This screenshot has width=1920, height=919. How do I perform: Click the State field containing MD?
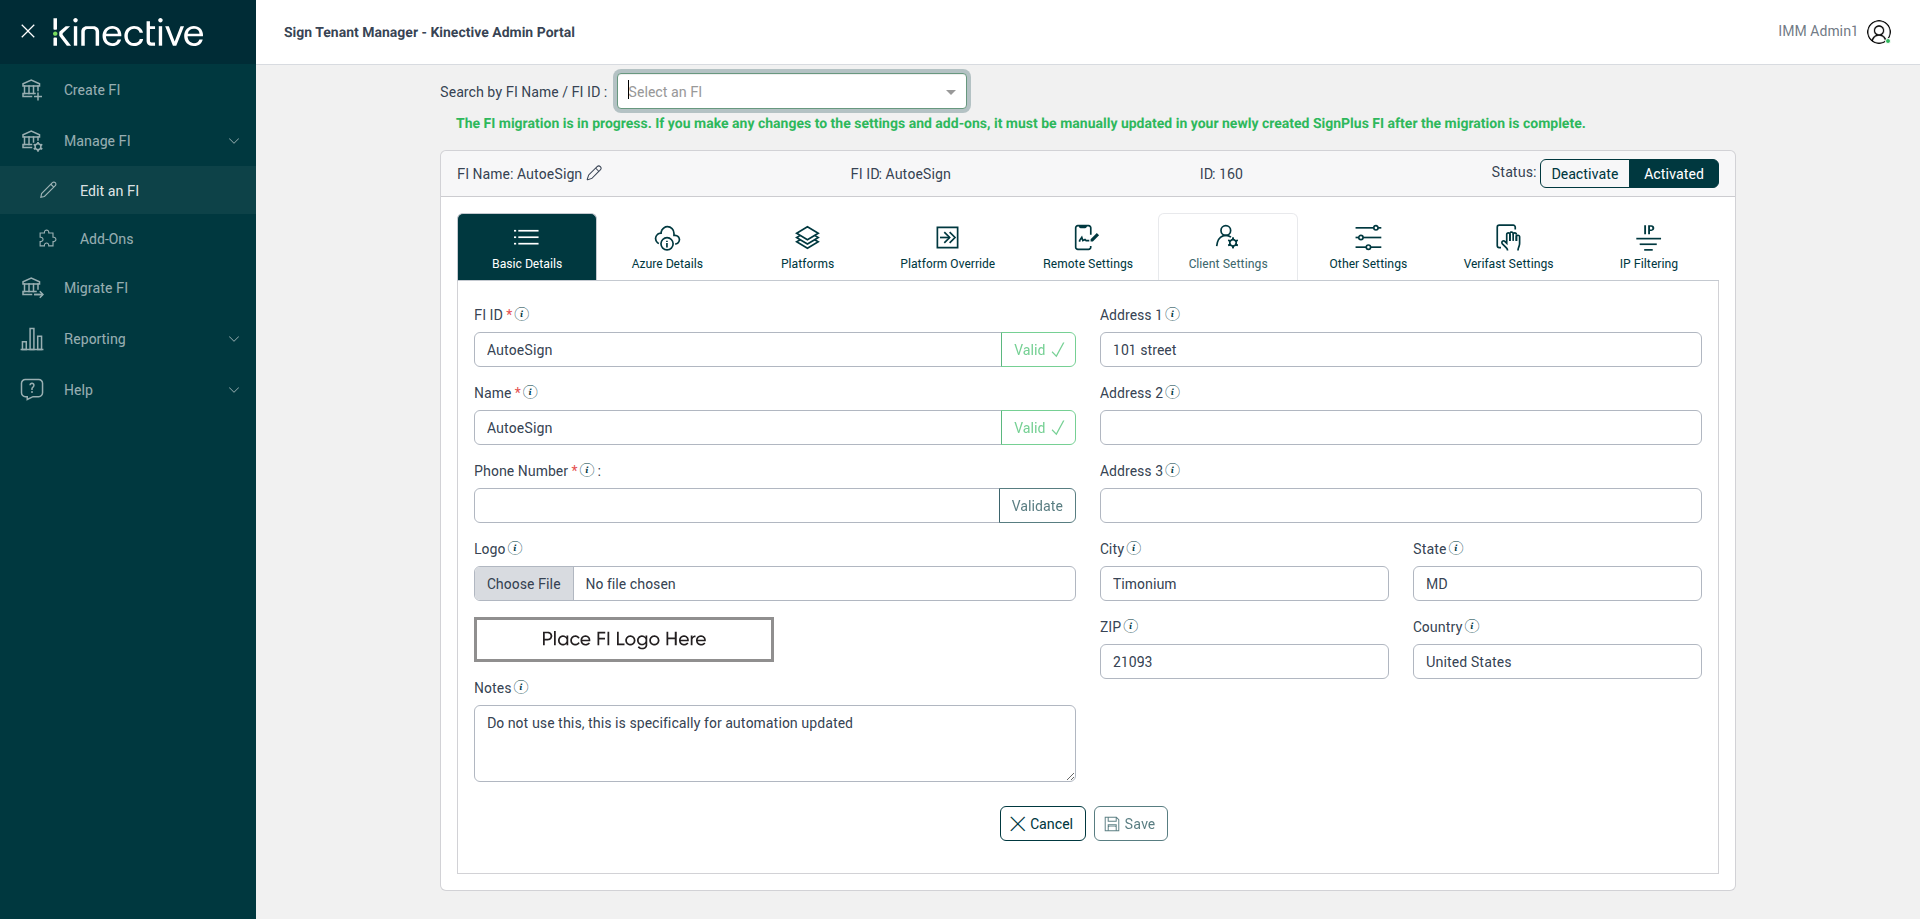pyautogui.click(x=1557, y=584)
